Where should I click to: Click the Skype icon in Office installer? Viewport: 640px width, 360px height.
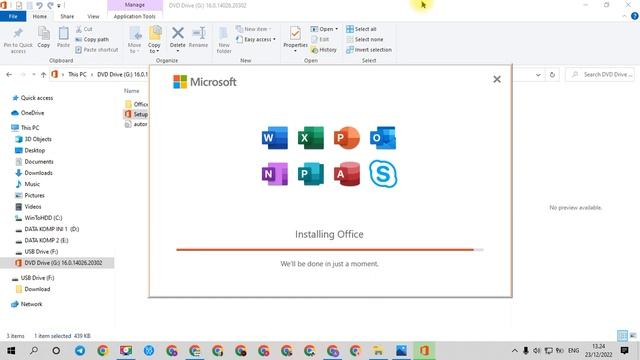click(x=383, y=174)
